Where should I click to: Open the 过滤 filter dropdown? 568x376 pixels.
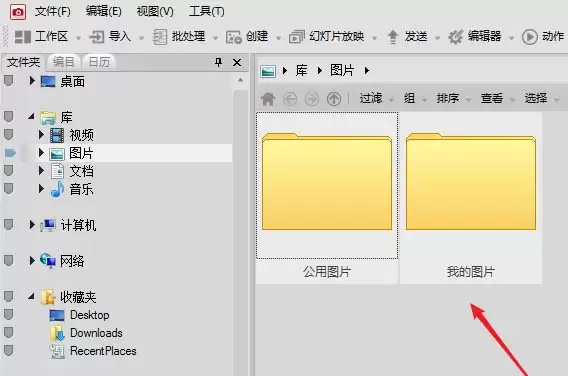click(376, 98)
